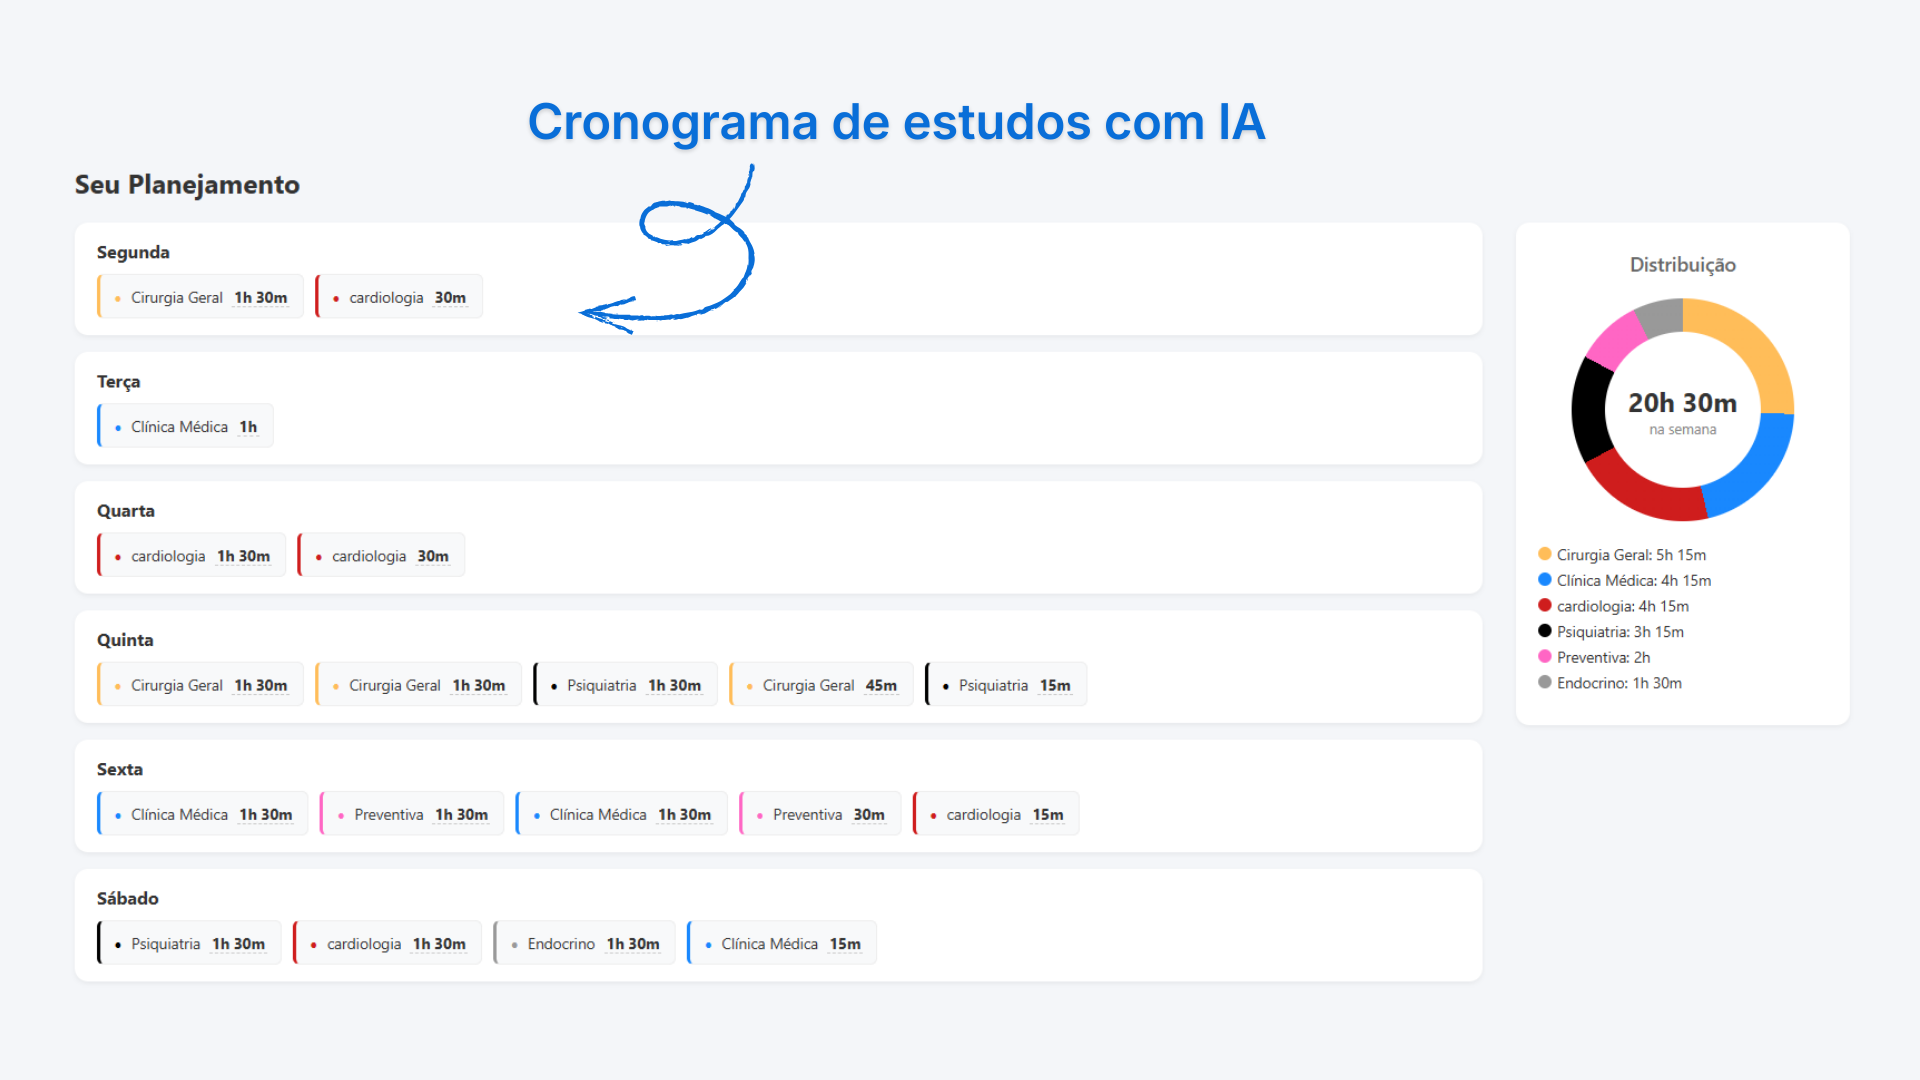1920x1080 pixels.
Task: Click the blue dot on Clínica Médica Terça chip
Action: (x=118, y=426)
